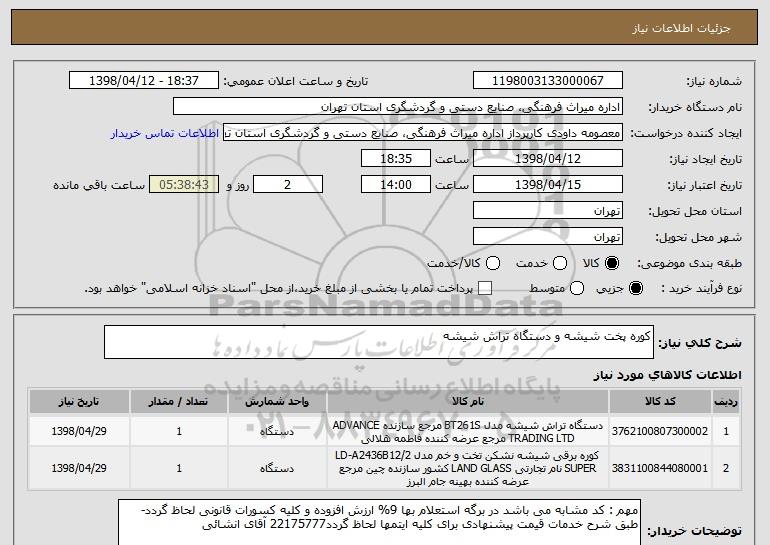Click the کد کالا column header
This screenshot has height=545, width=770.
660,402
